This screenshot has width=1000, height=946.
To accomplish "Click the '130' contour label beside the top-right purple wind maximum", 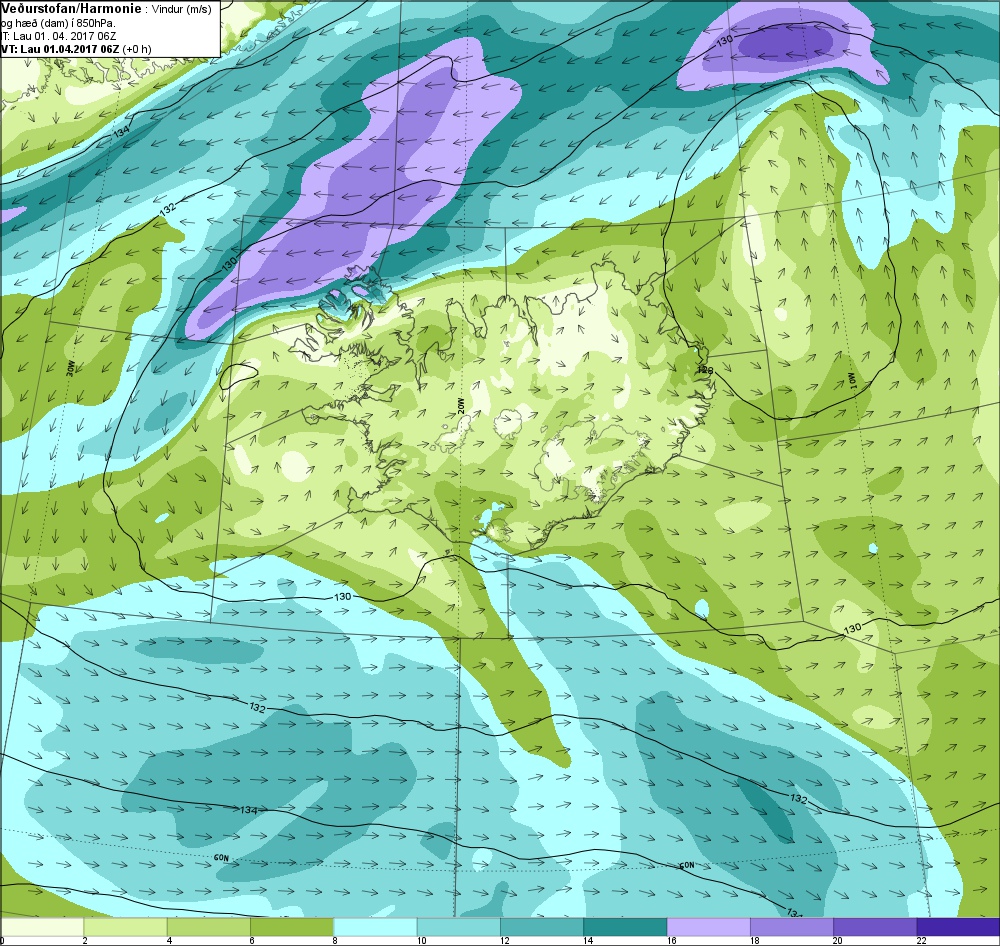I will [724, 40].
